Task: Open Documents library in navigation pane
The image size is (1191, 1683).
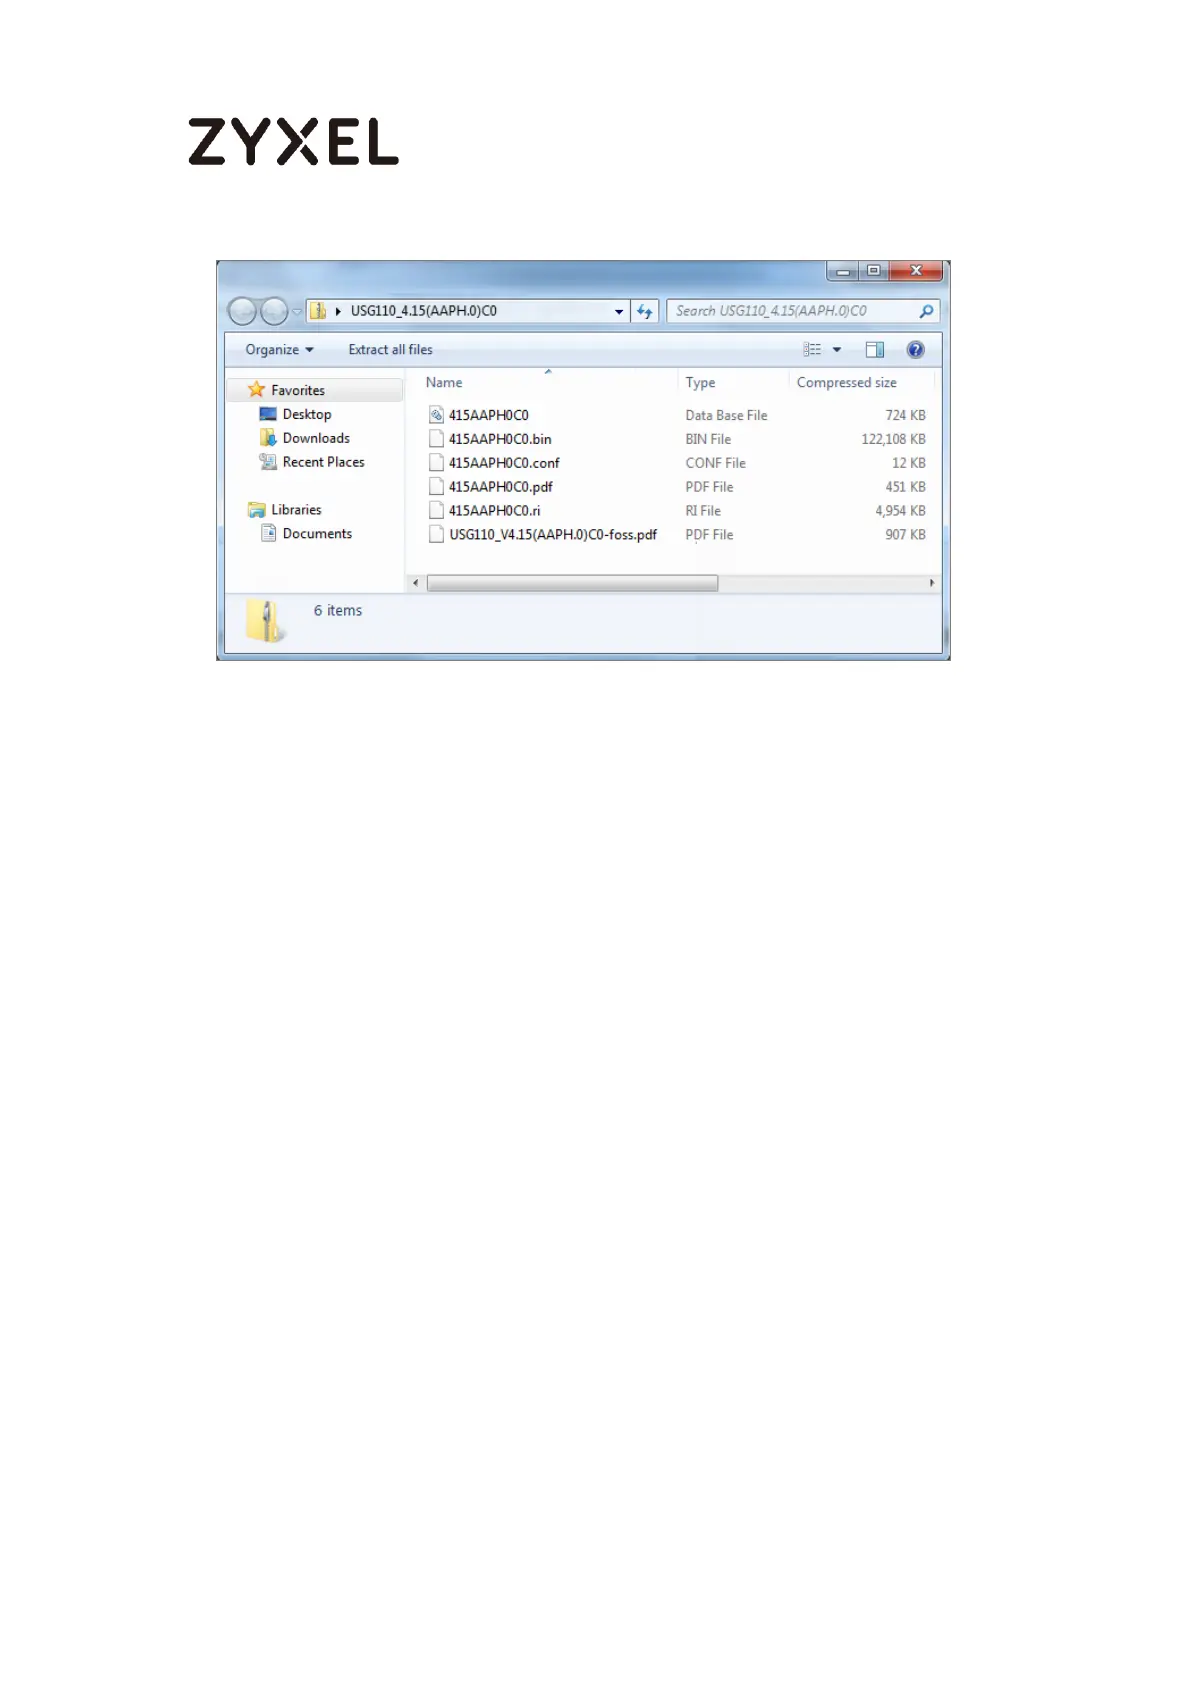Action: click(317, 534)
